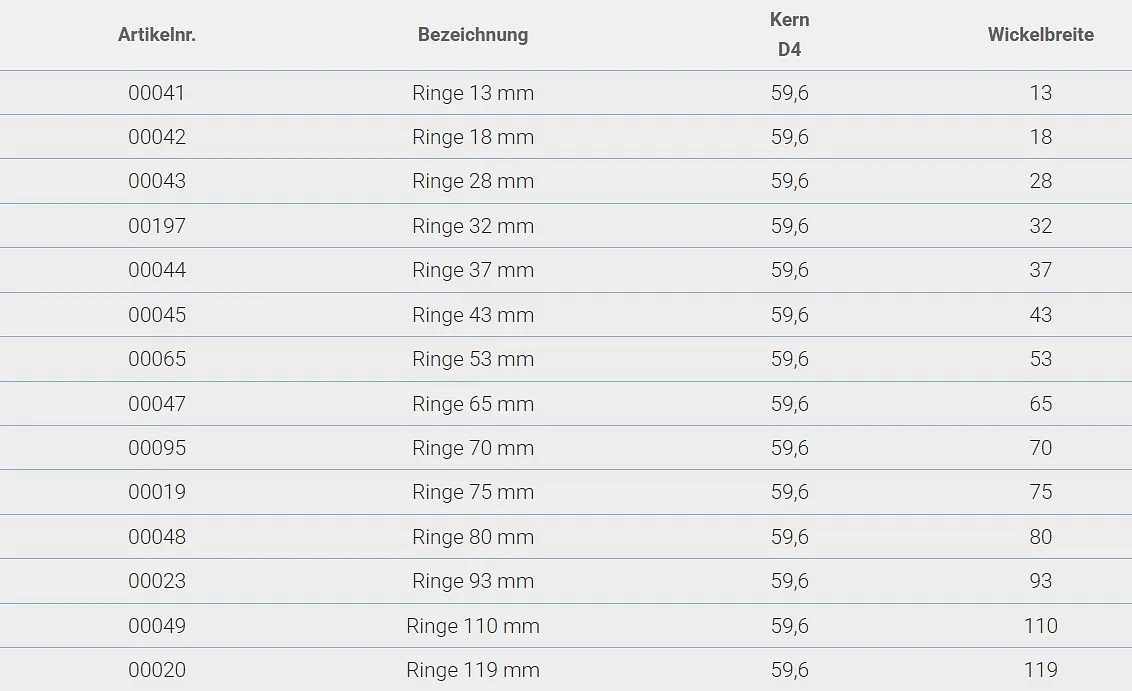Click the Bezeichnung column header
This screenshot has height=691, width=1132.
[x=473, y=35]
